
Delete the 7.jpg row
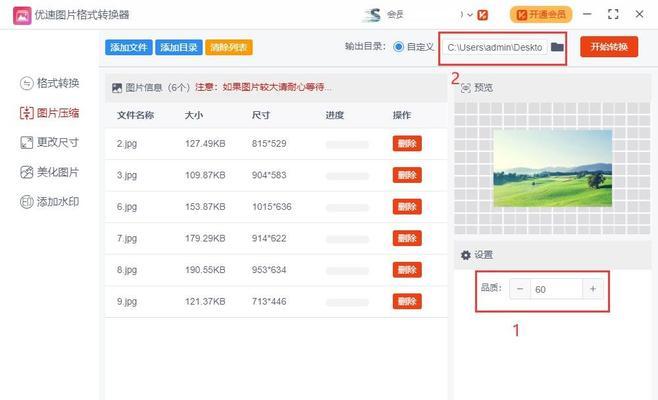[x=407, y=238]
